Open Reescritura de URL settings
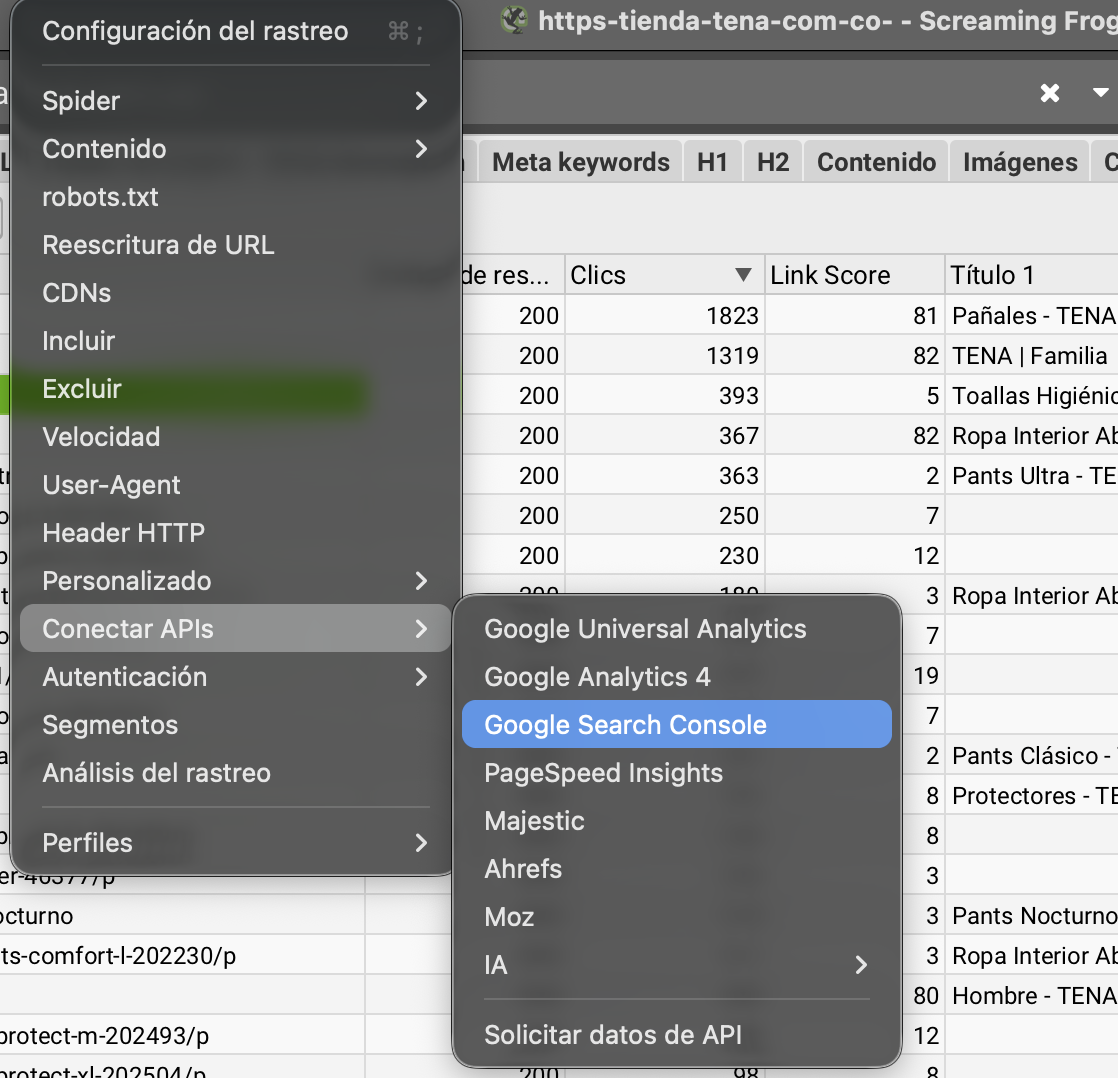 158,245
